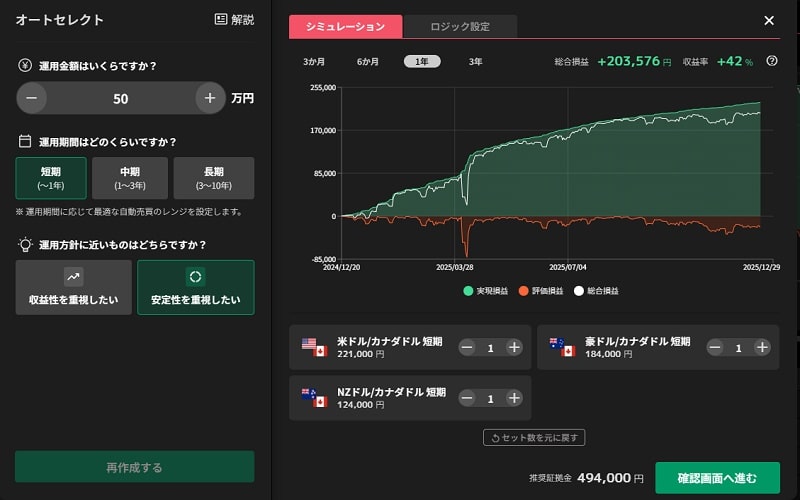Click the help question mark icon
This screenshot has height=500, width=800.
(x=772, y=61)
